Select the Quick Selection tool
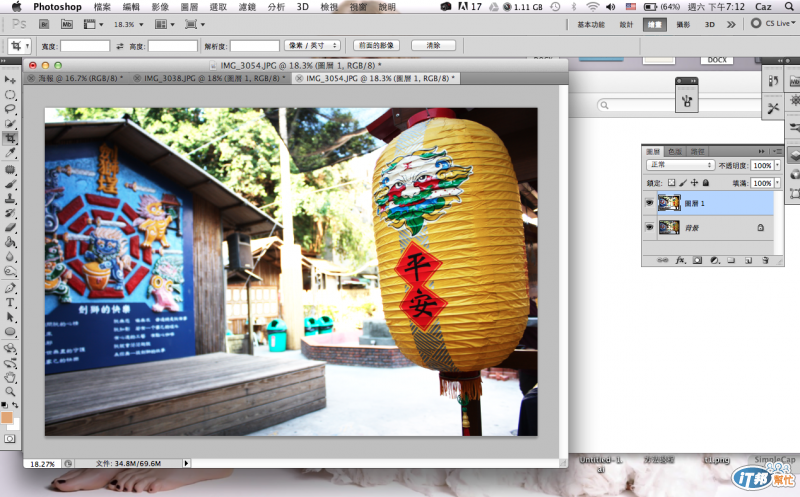Viewport: 800px width, 497px height. (10, 123)
